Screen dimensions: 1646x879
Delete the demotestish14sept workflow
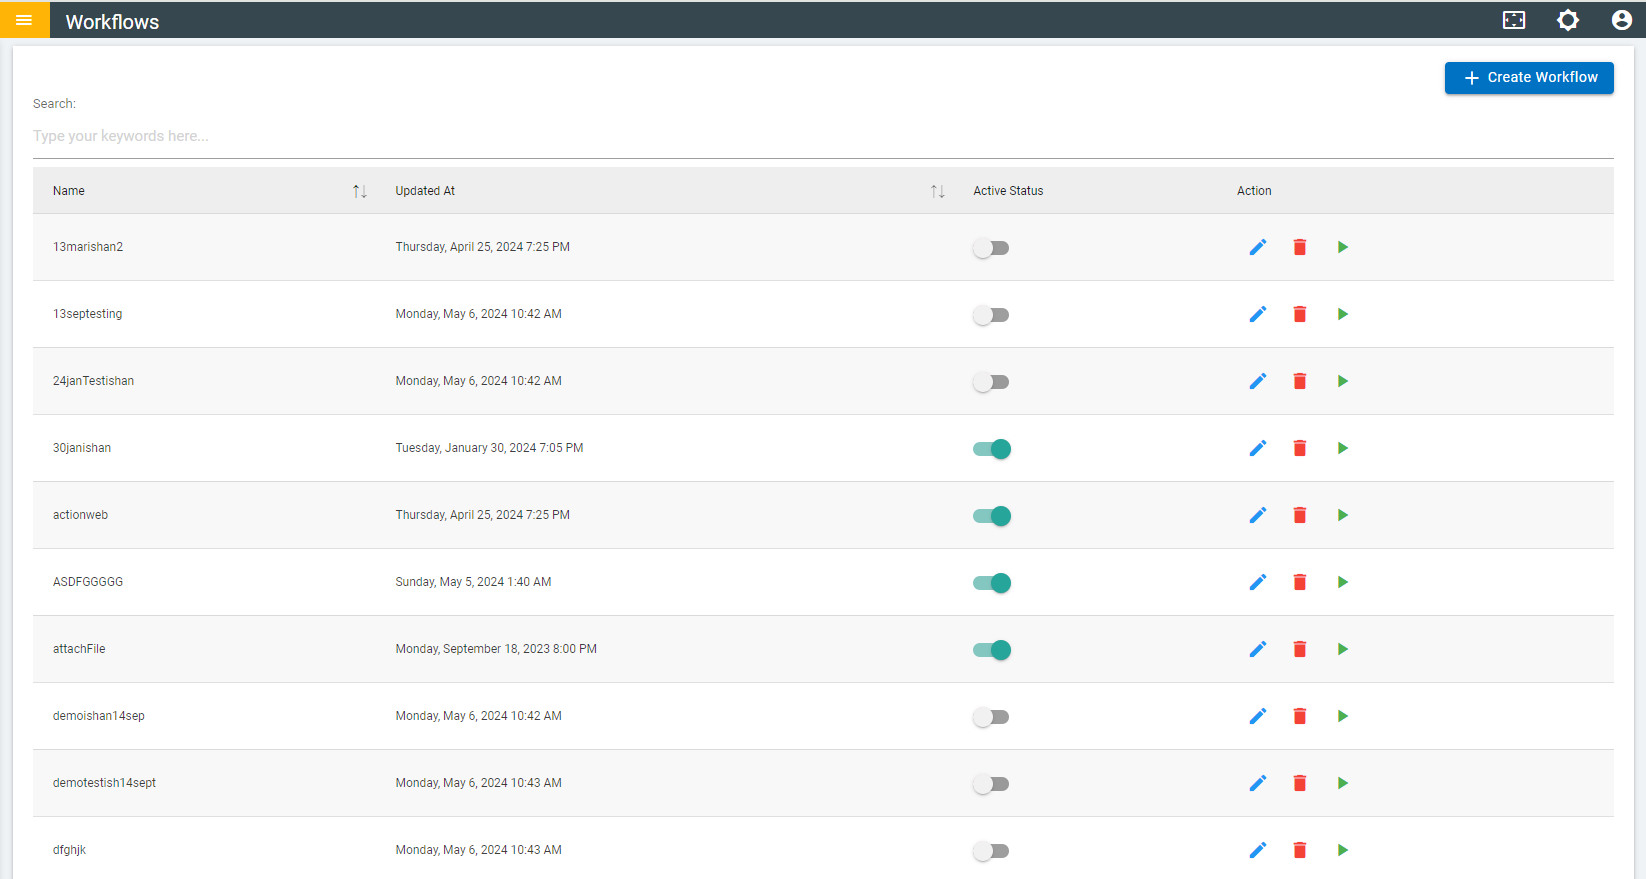(1300, 783)
